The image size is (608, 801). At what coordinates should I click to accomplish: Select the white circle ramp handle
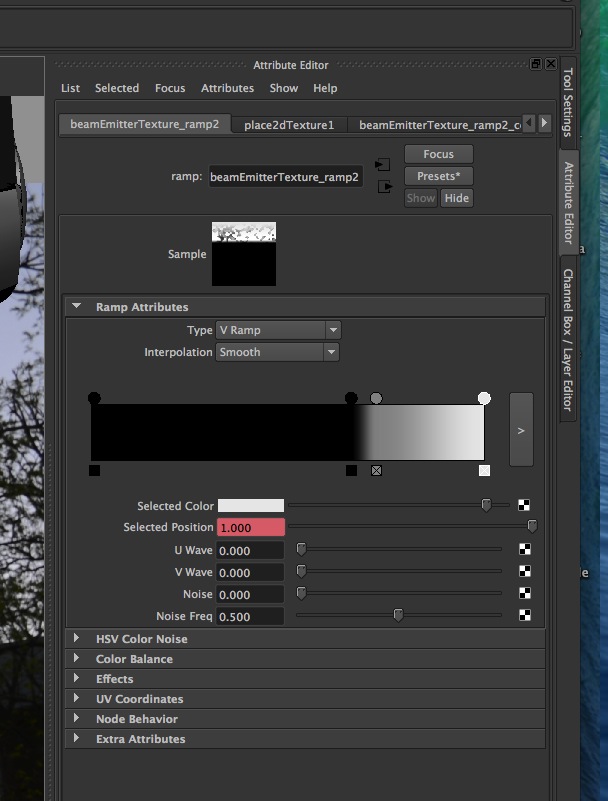click(x=484, y=398)
